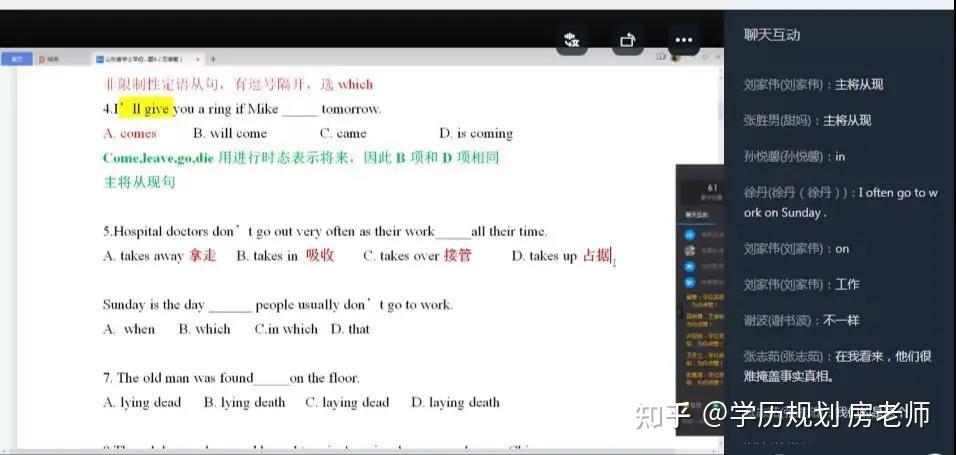Click question 7 The old man sentence
Image resolution: width=956 pixels, height=455 pixels.
pyautogui.click(x=231, y=378)
